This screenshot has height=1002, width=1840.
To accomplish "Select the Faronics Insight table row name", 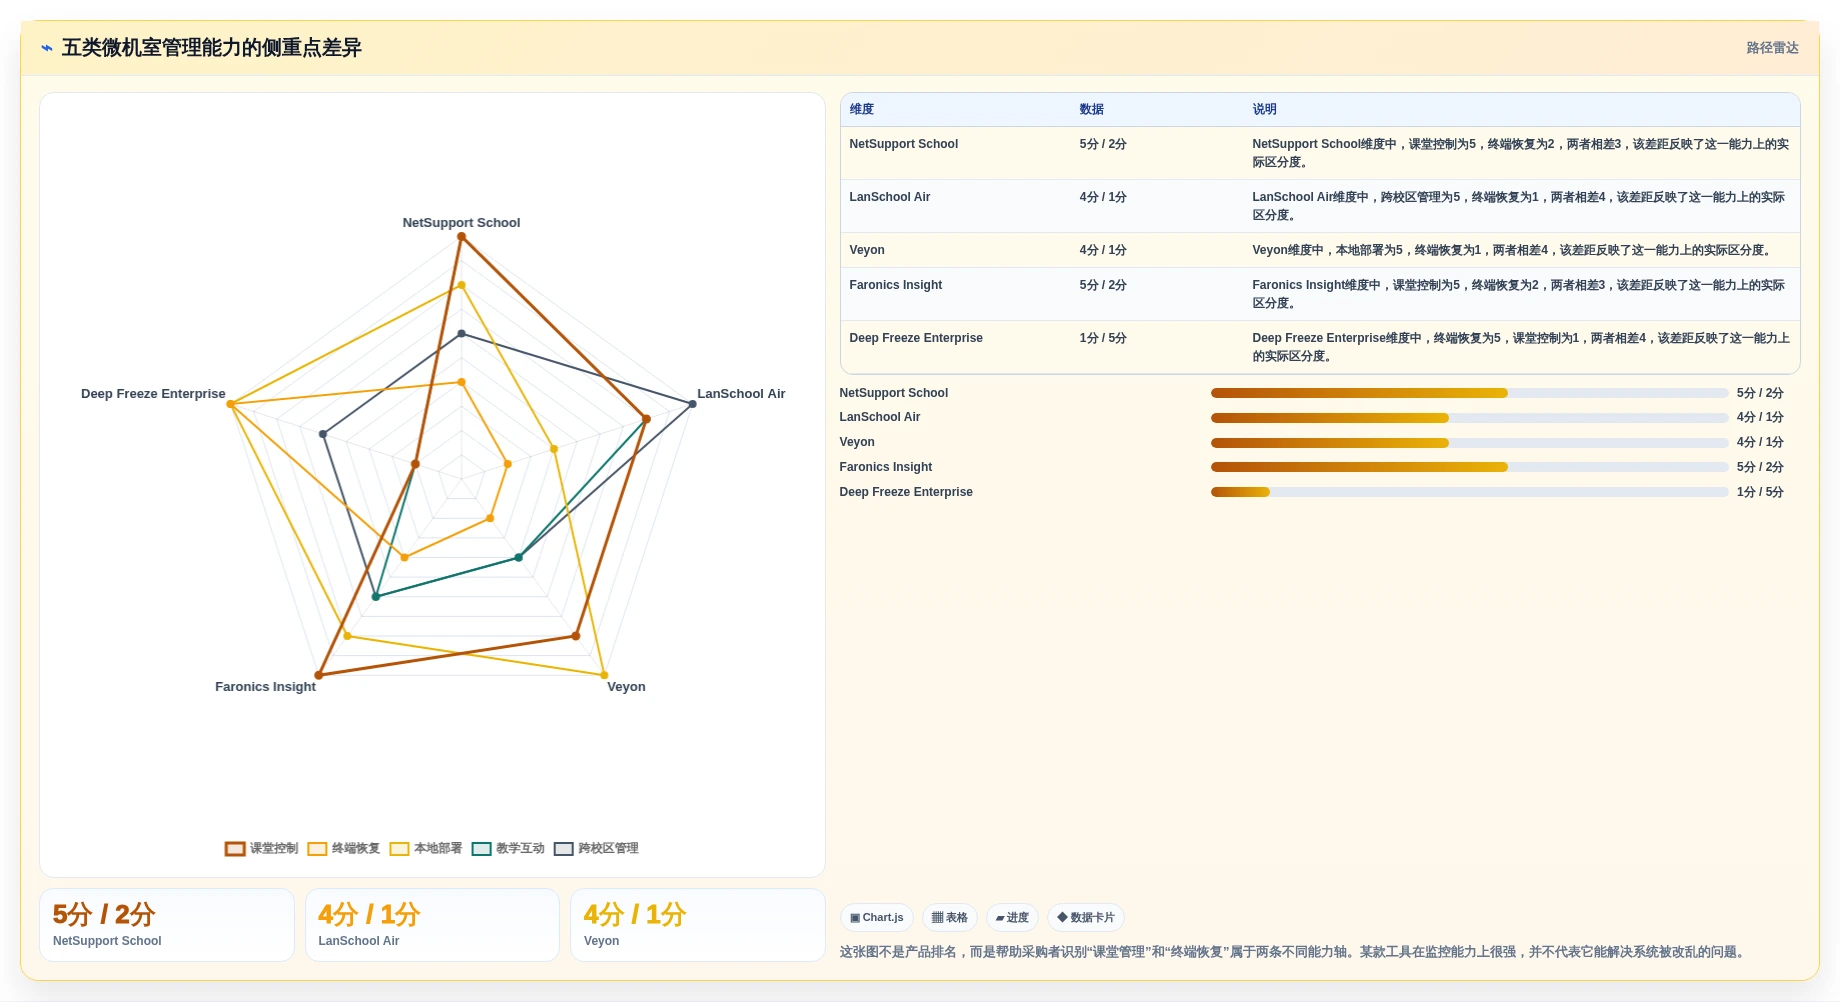I will [895, 285].
